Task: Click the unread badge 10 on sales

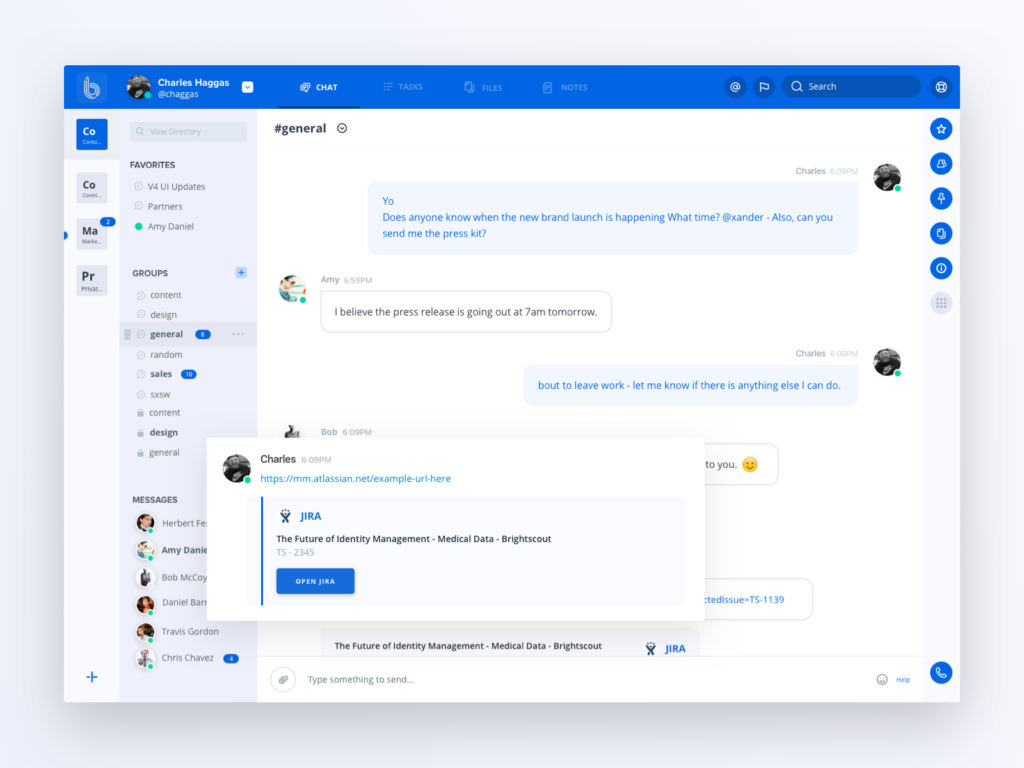Action: tap(189, 374)
